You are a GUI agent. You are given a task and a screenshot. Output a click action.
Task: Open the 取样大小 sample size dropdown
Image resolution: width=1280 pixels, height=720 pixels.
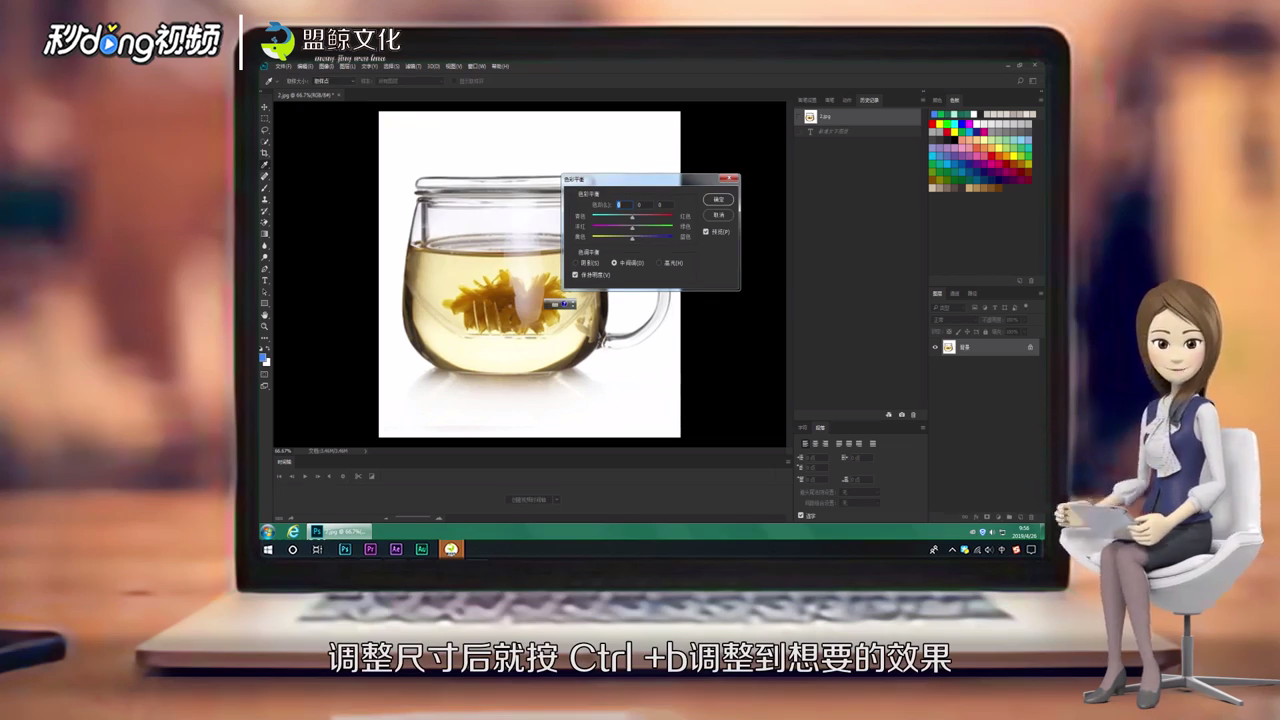coord(334,81)
